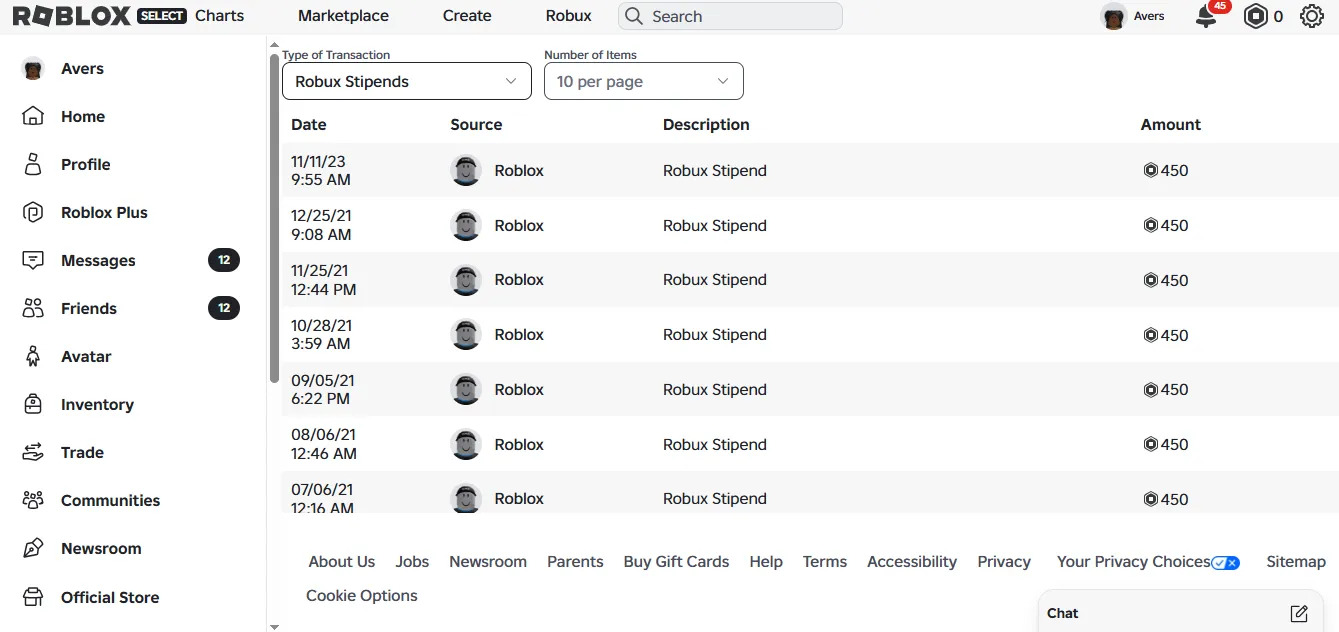Open the Sitemap footer link
The height and width of the screenshot is (632, 1339).
[x=1296, y=562]
